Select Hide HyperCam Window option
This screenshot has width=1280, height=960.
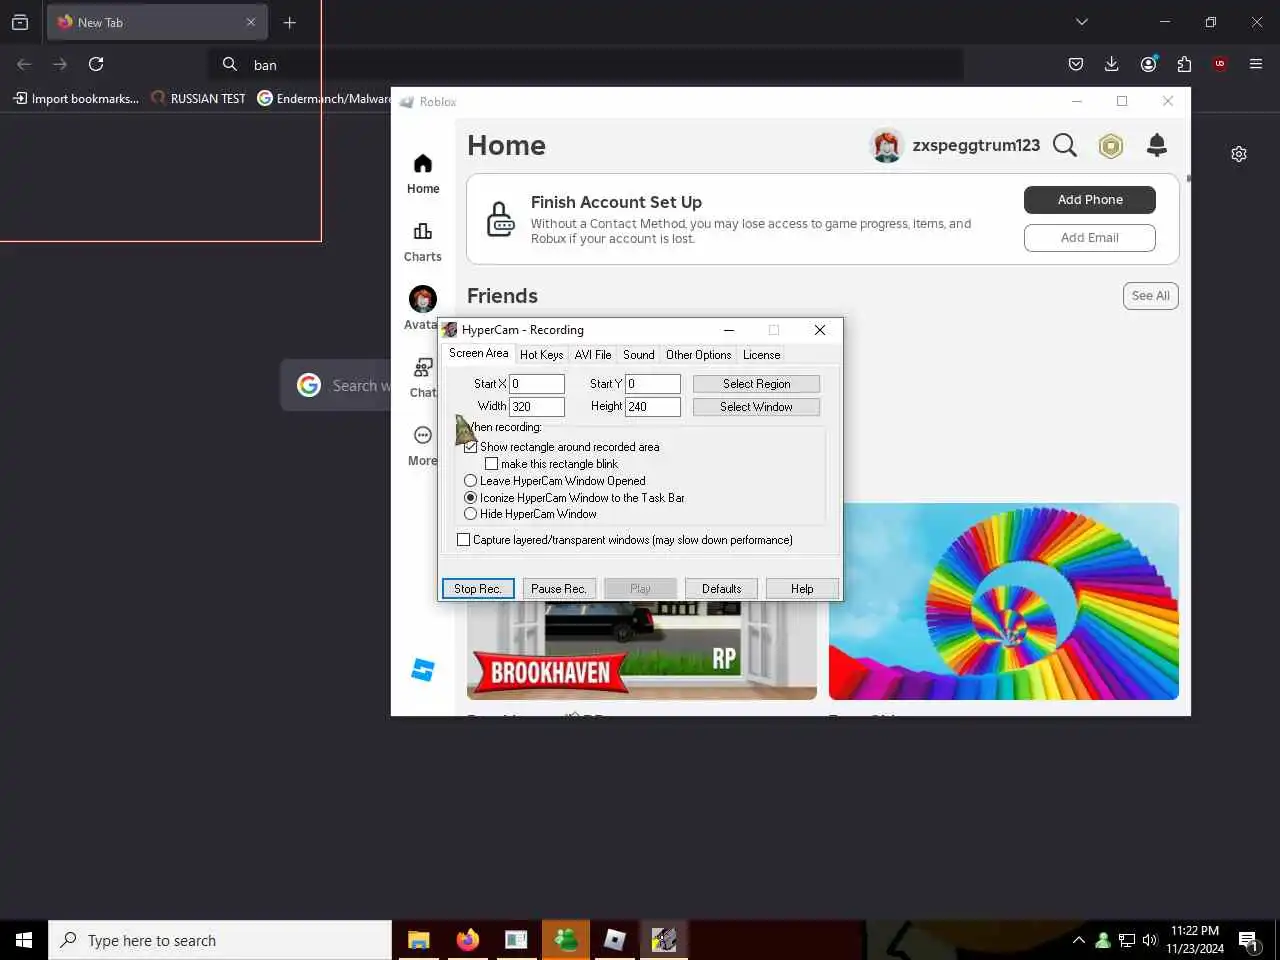(531, 514)
